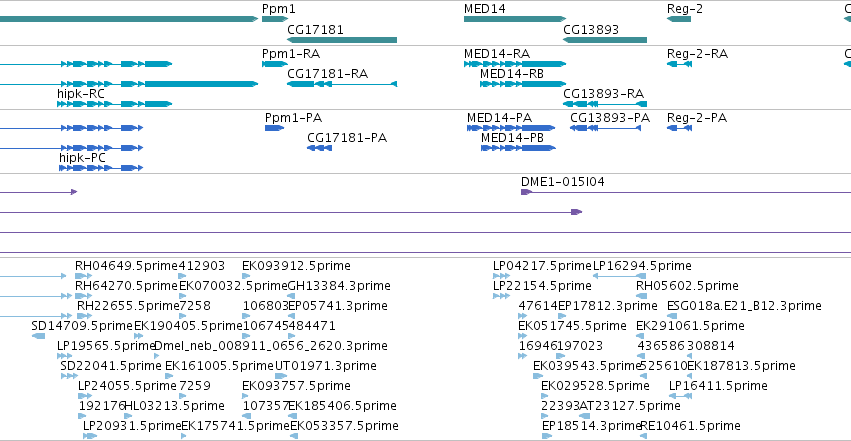Viewport: 851px width, 441px height.
Task: Select the LP19565.5prime EST label
Action: [x=106, y=346]
